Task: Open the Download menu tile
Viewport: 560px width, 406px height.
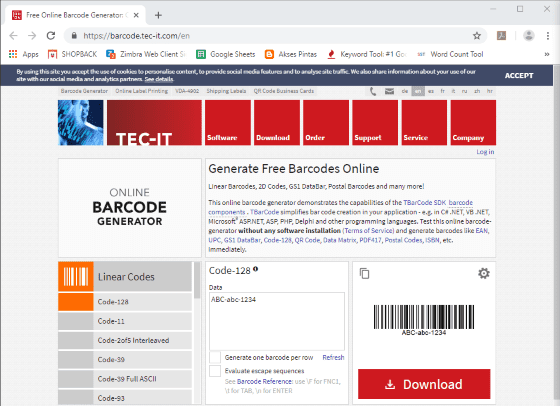Action: [x=277, y=122]
